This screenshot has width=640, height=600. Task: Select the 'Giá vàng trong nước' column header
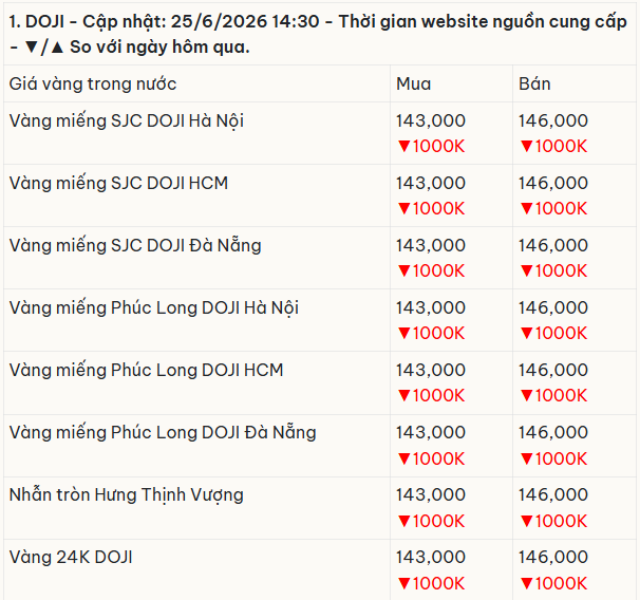click(x=93, y=84)
